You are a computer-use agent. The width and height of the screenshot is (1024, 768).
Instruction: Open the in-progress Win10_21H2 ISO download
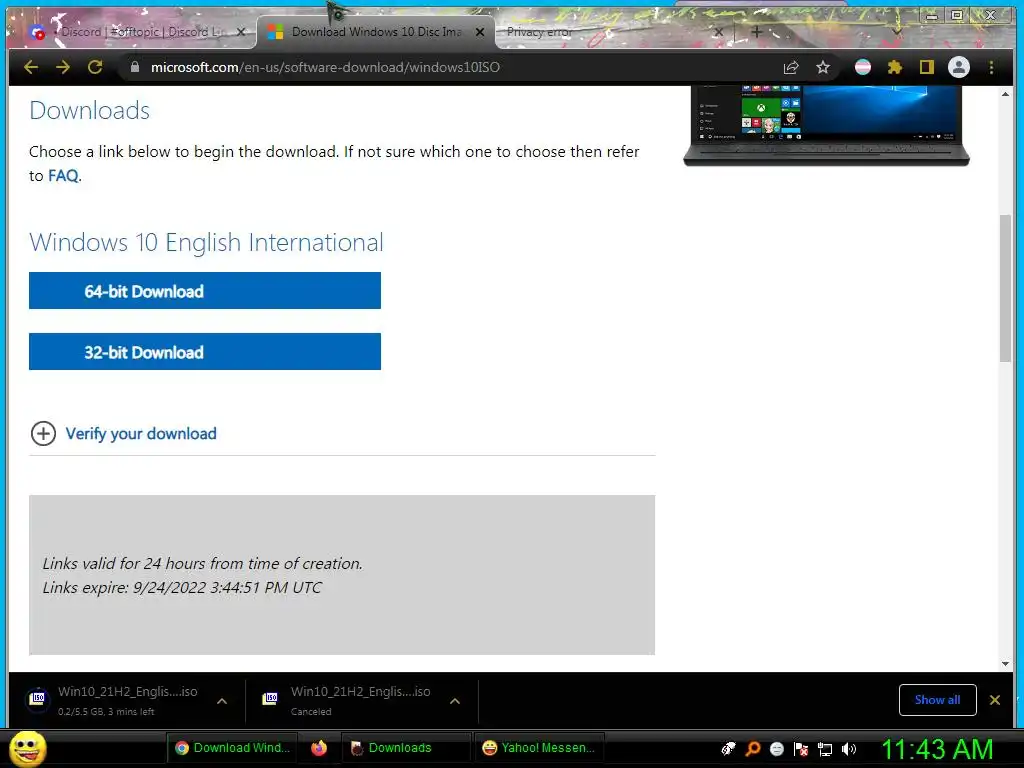point(127,700)
